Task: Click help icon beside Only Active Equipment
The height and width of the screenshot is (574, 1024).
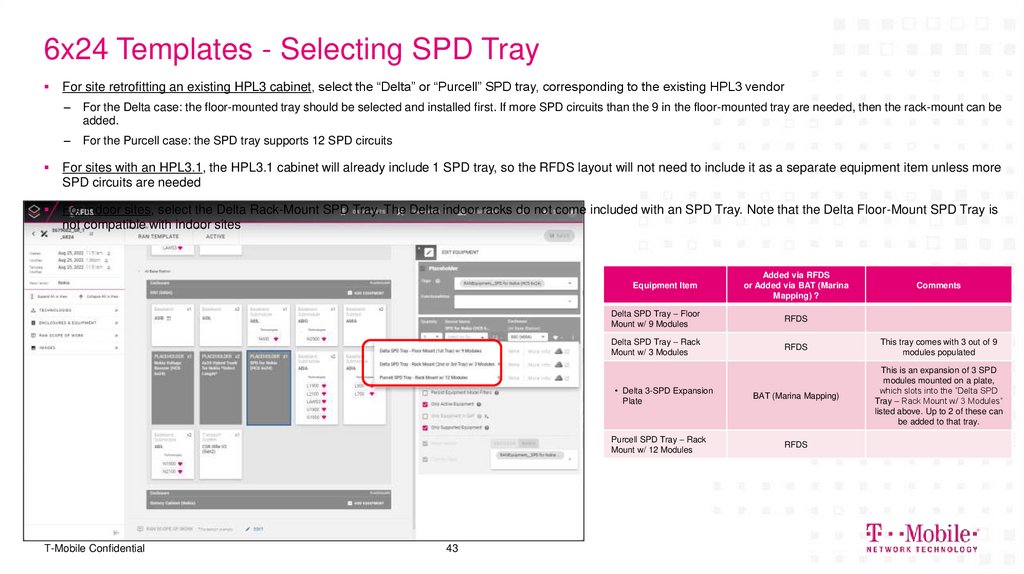Action: click(479, 404)
